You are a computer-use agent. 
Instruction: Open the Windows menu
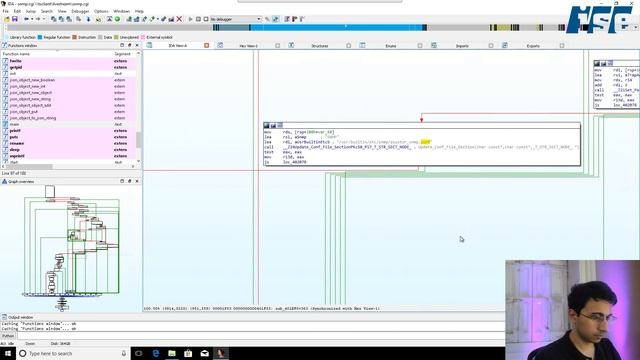coord(121,11)
